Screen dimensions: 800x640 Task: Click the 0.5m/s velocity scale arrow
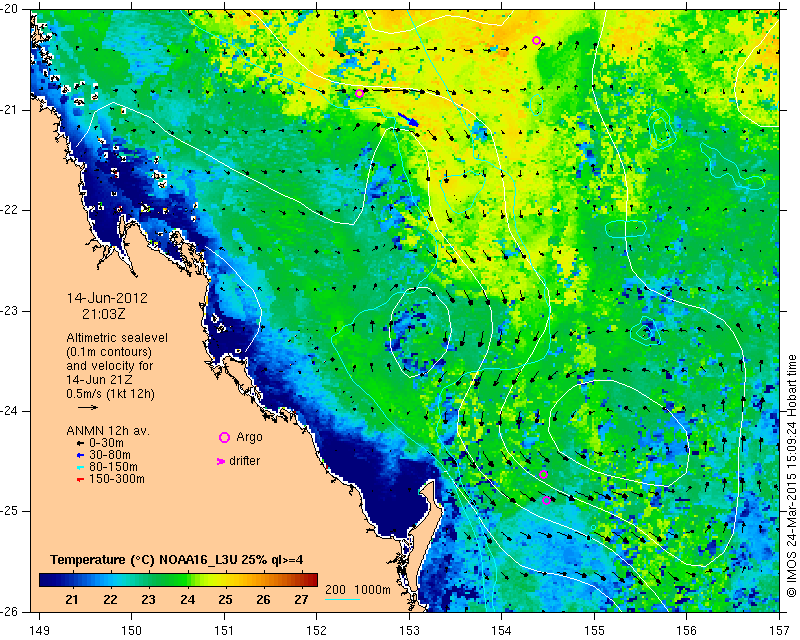88,407
